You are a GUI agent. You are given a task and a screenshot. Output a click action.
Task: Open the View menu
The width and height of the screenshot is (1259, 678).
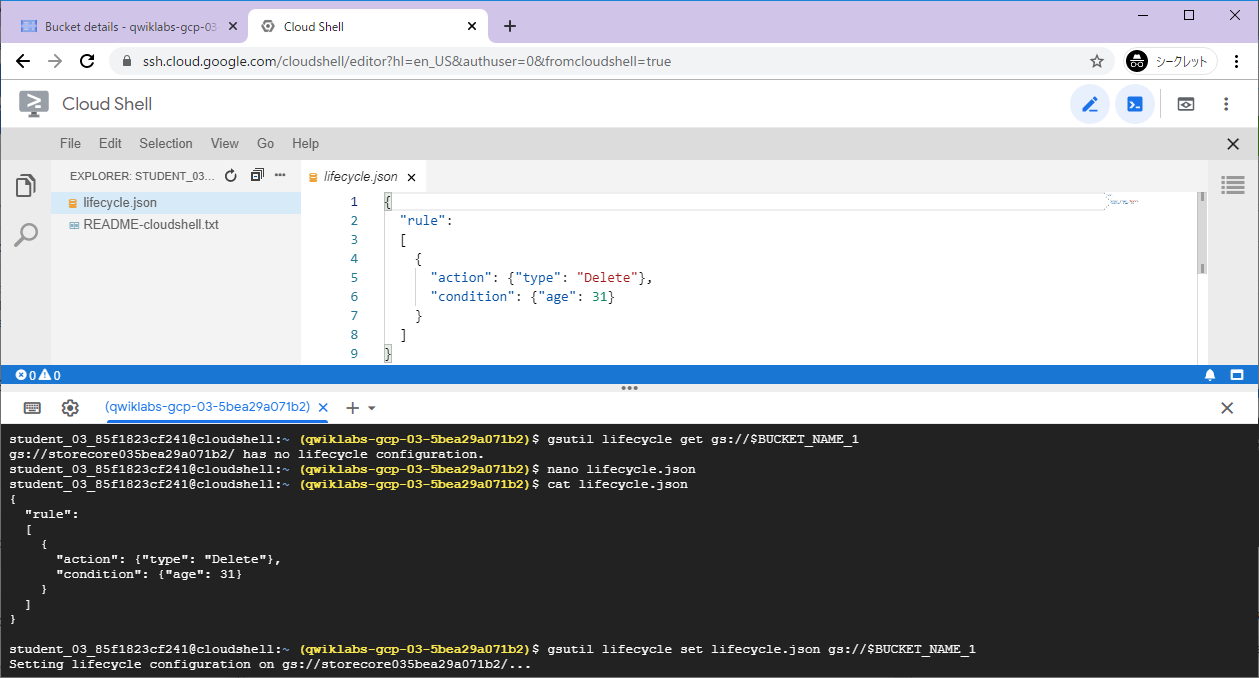pyautogui.click(x=225, y=144)
